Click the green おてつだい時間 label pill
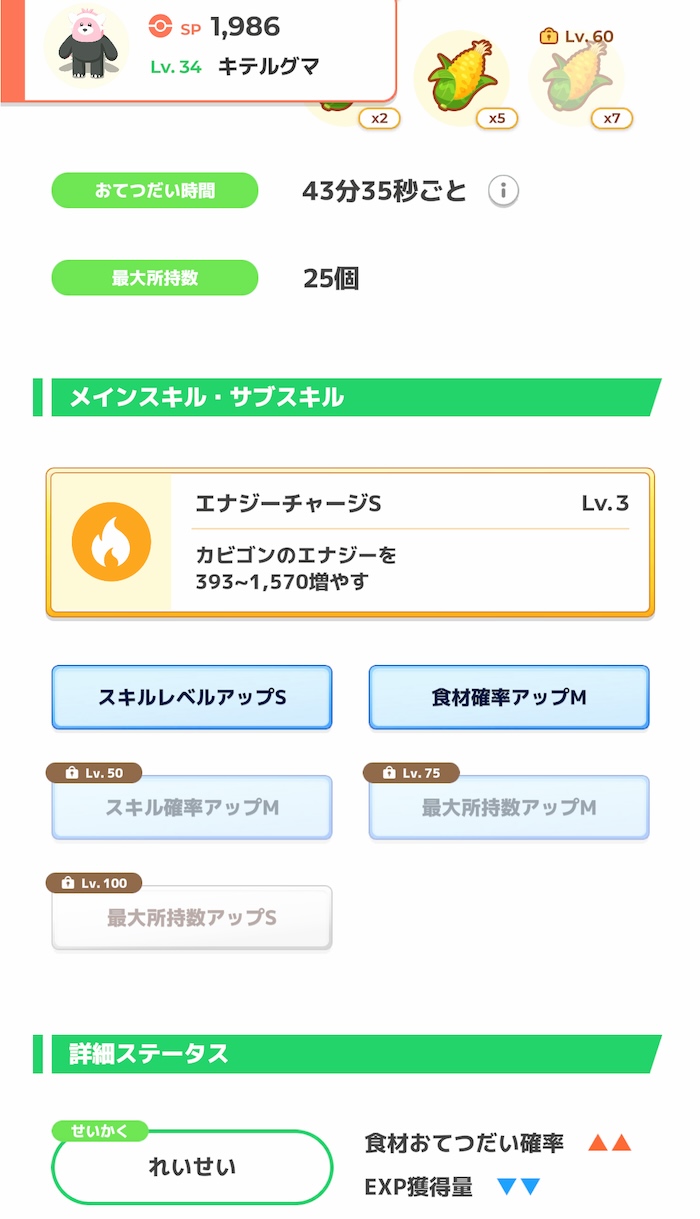The image size is (700, 1219). coord(154,190)
